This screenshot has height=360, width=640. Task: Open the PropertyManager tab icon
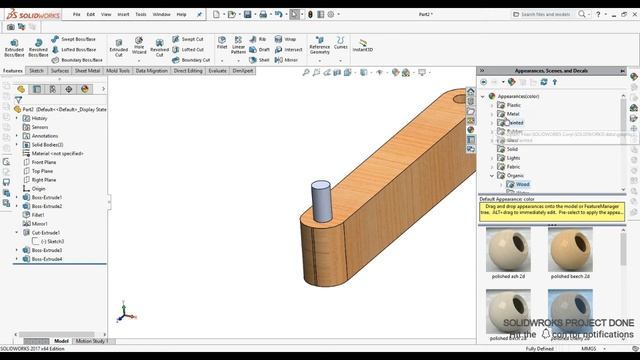[x=37, y=89]
